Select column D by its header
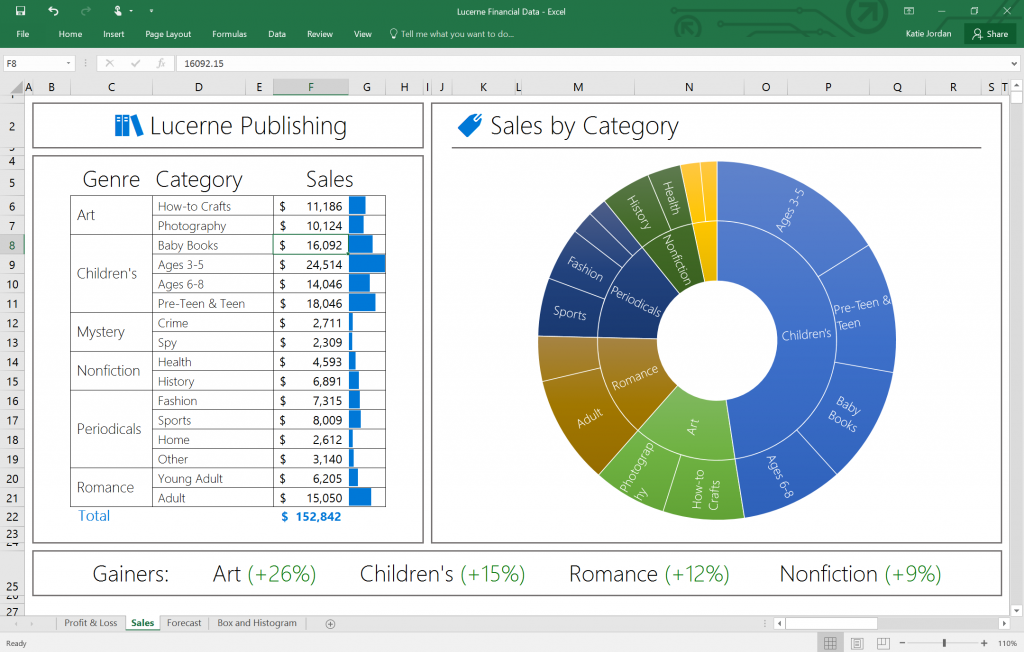 199,87
